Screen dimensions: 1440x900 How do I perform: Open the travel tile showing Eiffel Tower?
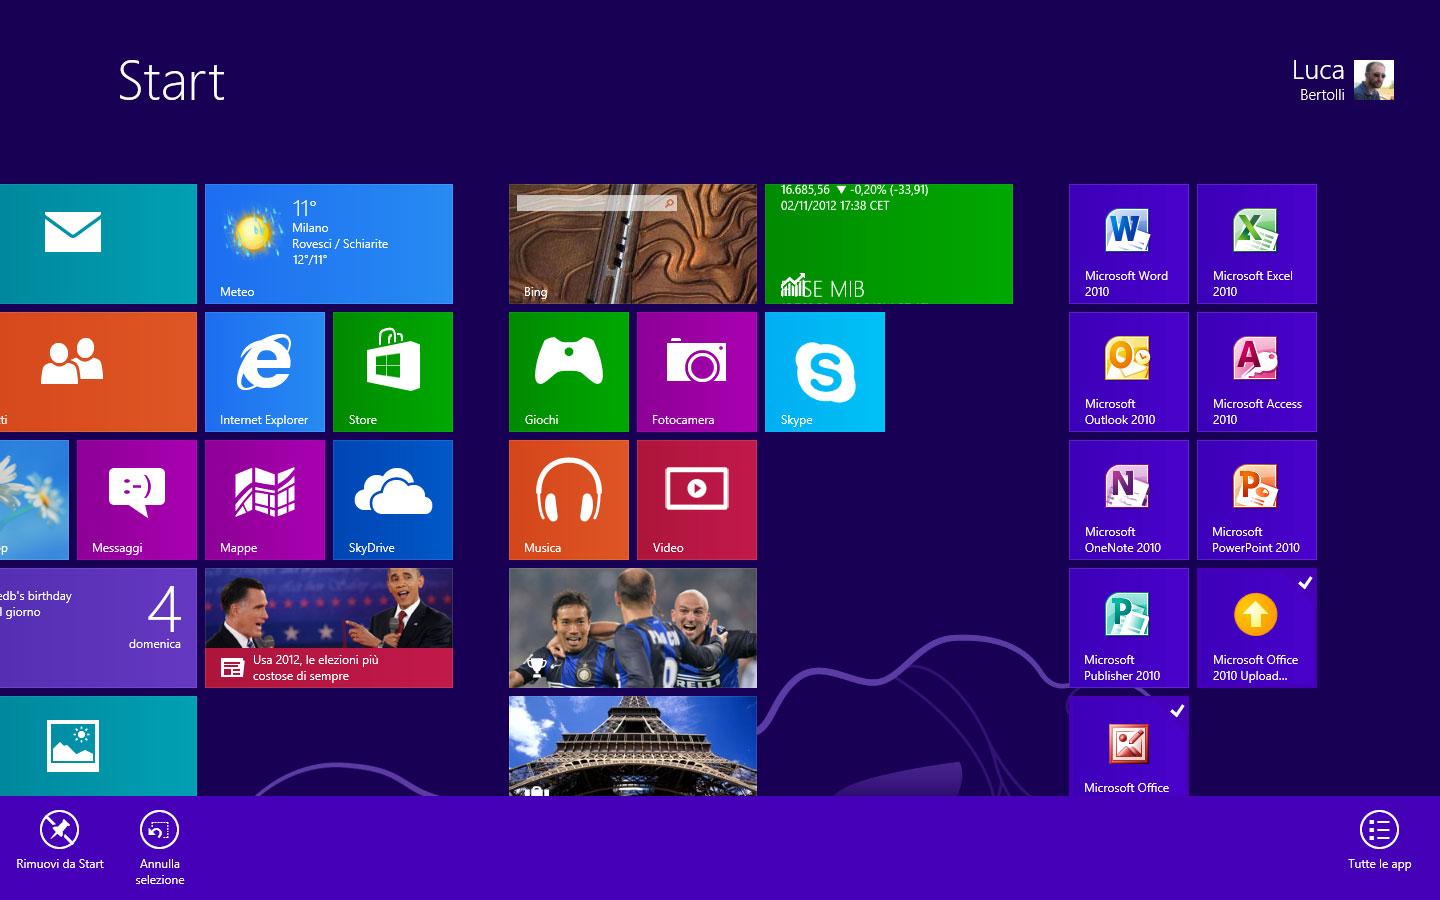[x=633, y=746]
